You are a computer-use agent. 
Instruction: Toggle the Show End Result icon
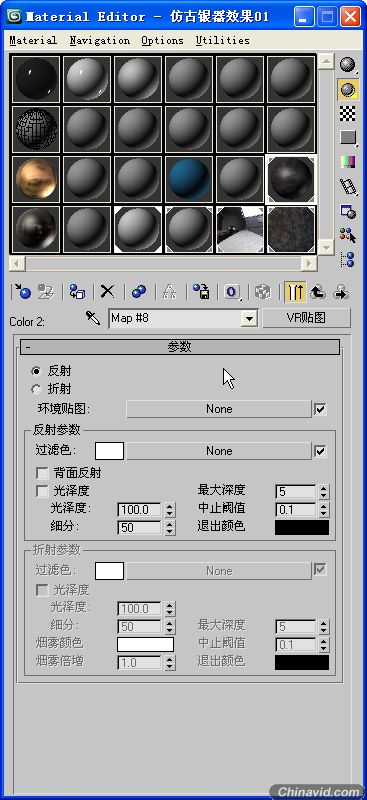click(295, 291)
